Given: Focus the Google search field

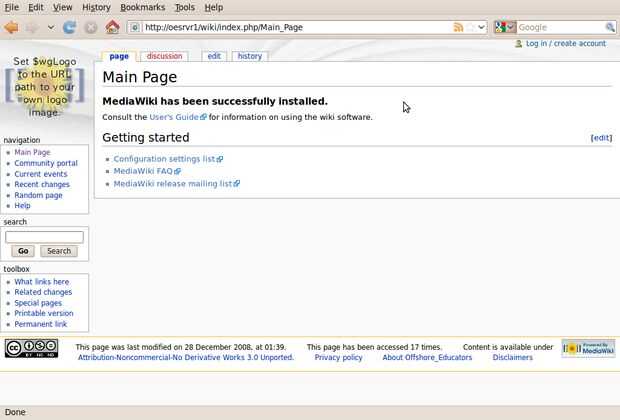Looking at the screenshot, I should coord(561,27).
